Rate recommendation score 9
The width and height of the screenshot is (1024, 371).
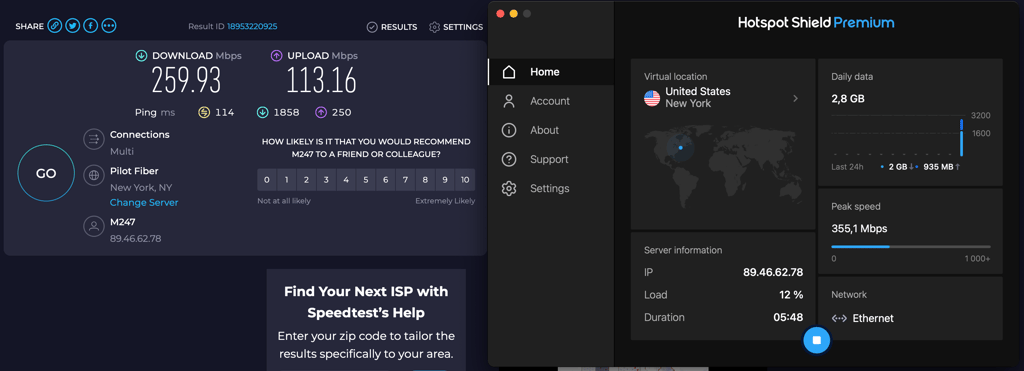click(x=445, y=180)
